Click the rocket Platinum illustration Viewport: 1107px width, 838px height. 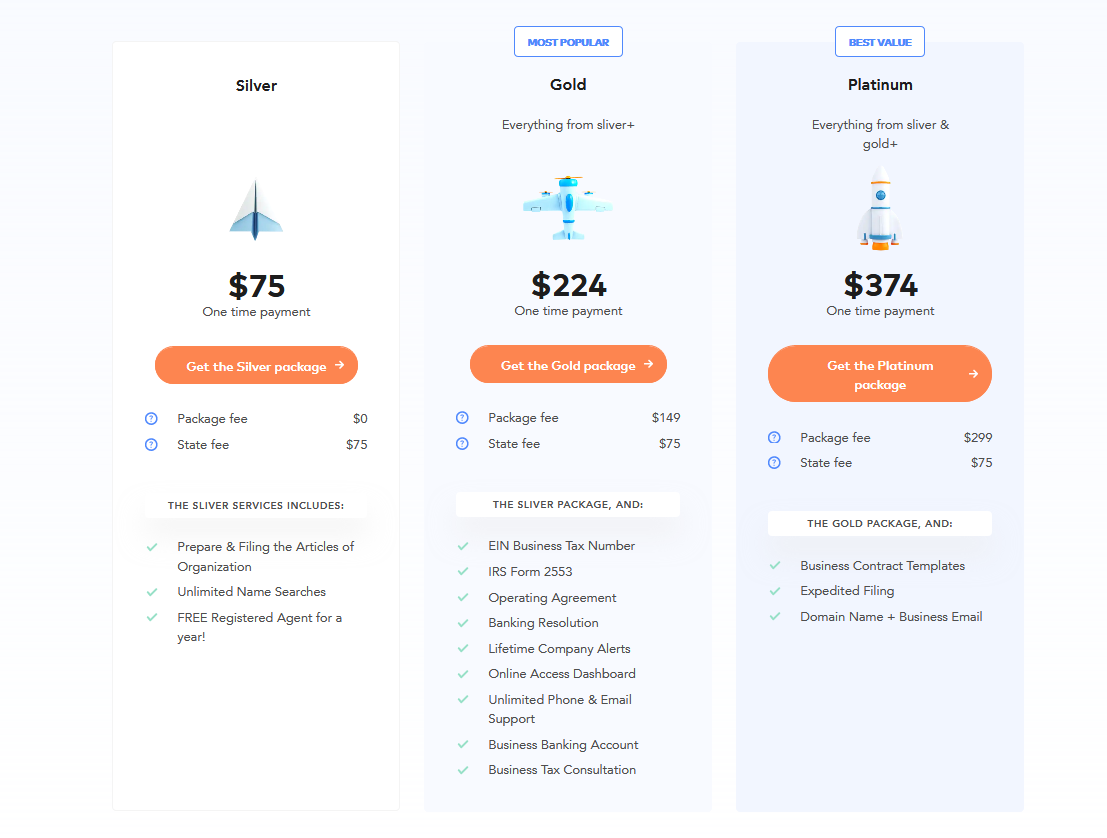point(880,208)
